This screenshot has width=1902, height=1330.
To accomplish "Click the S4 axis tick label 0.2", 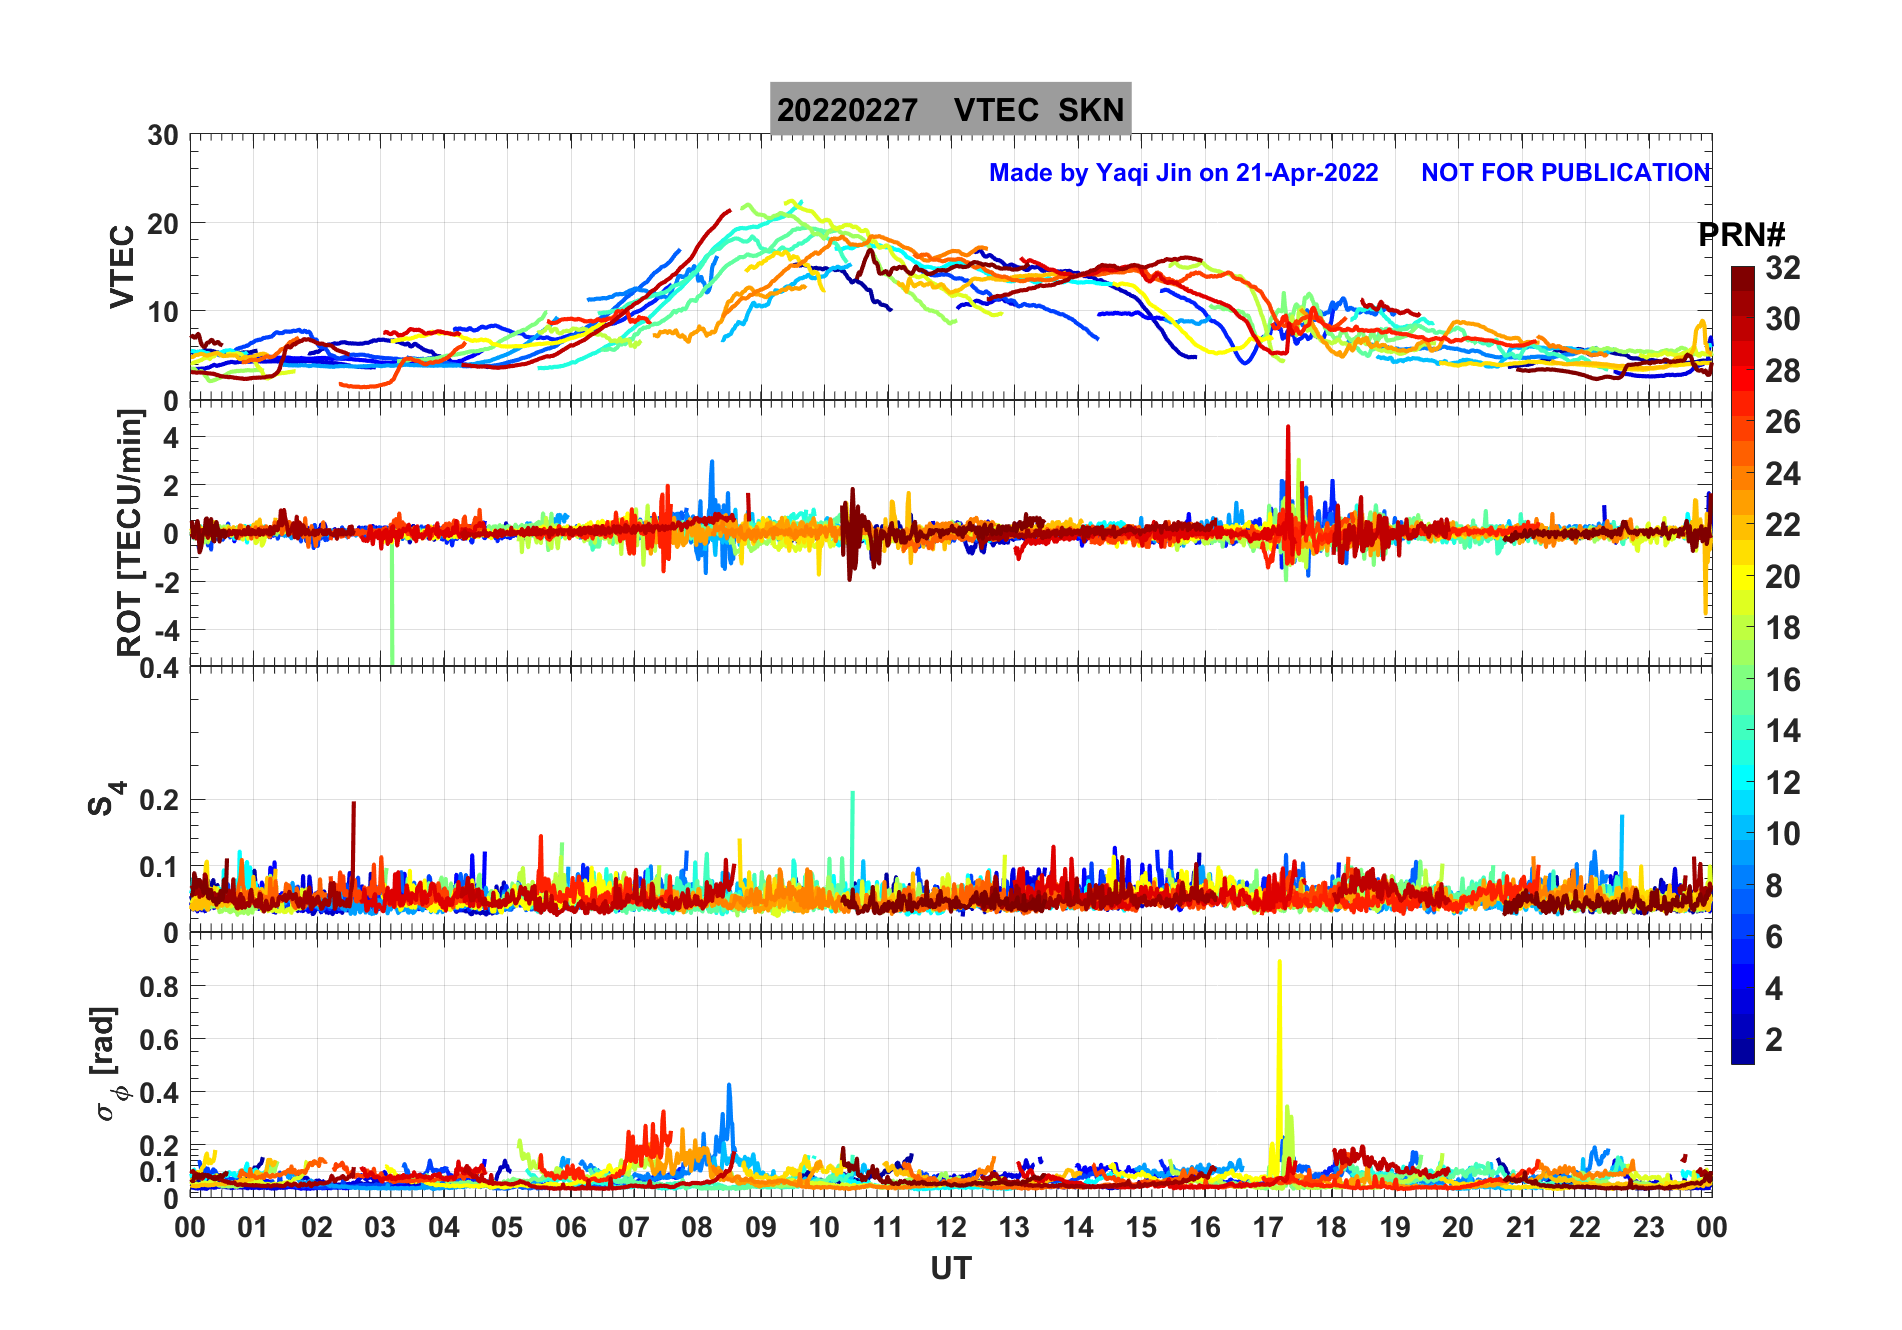I will pos(159,800).
